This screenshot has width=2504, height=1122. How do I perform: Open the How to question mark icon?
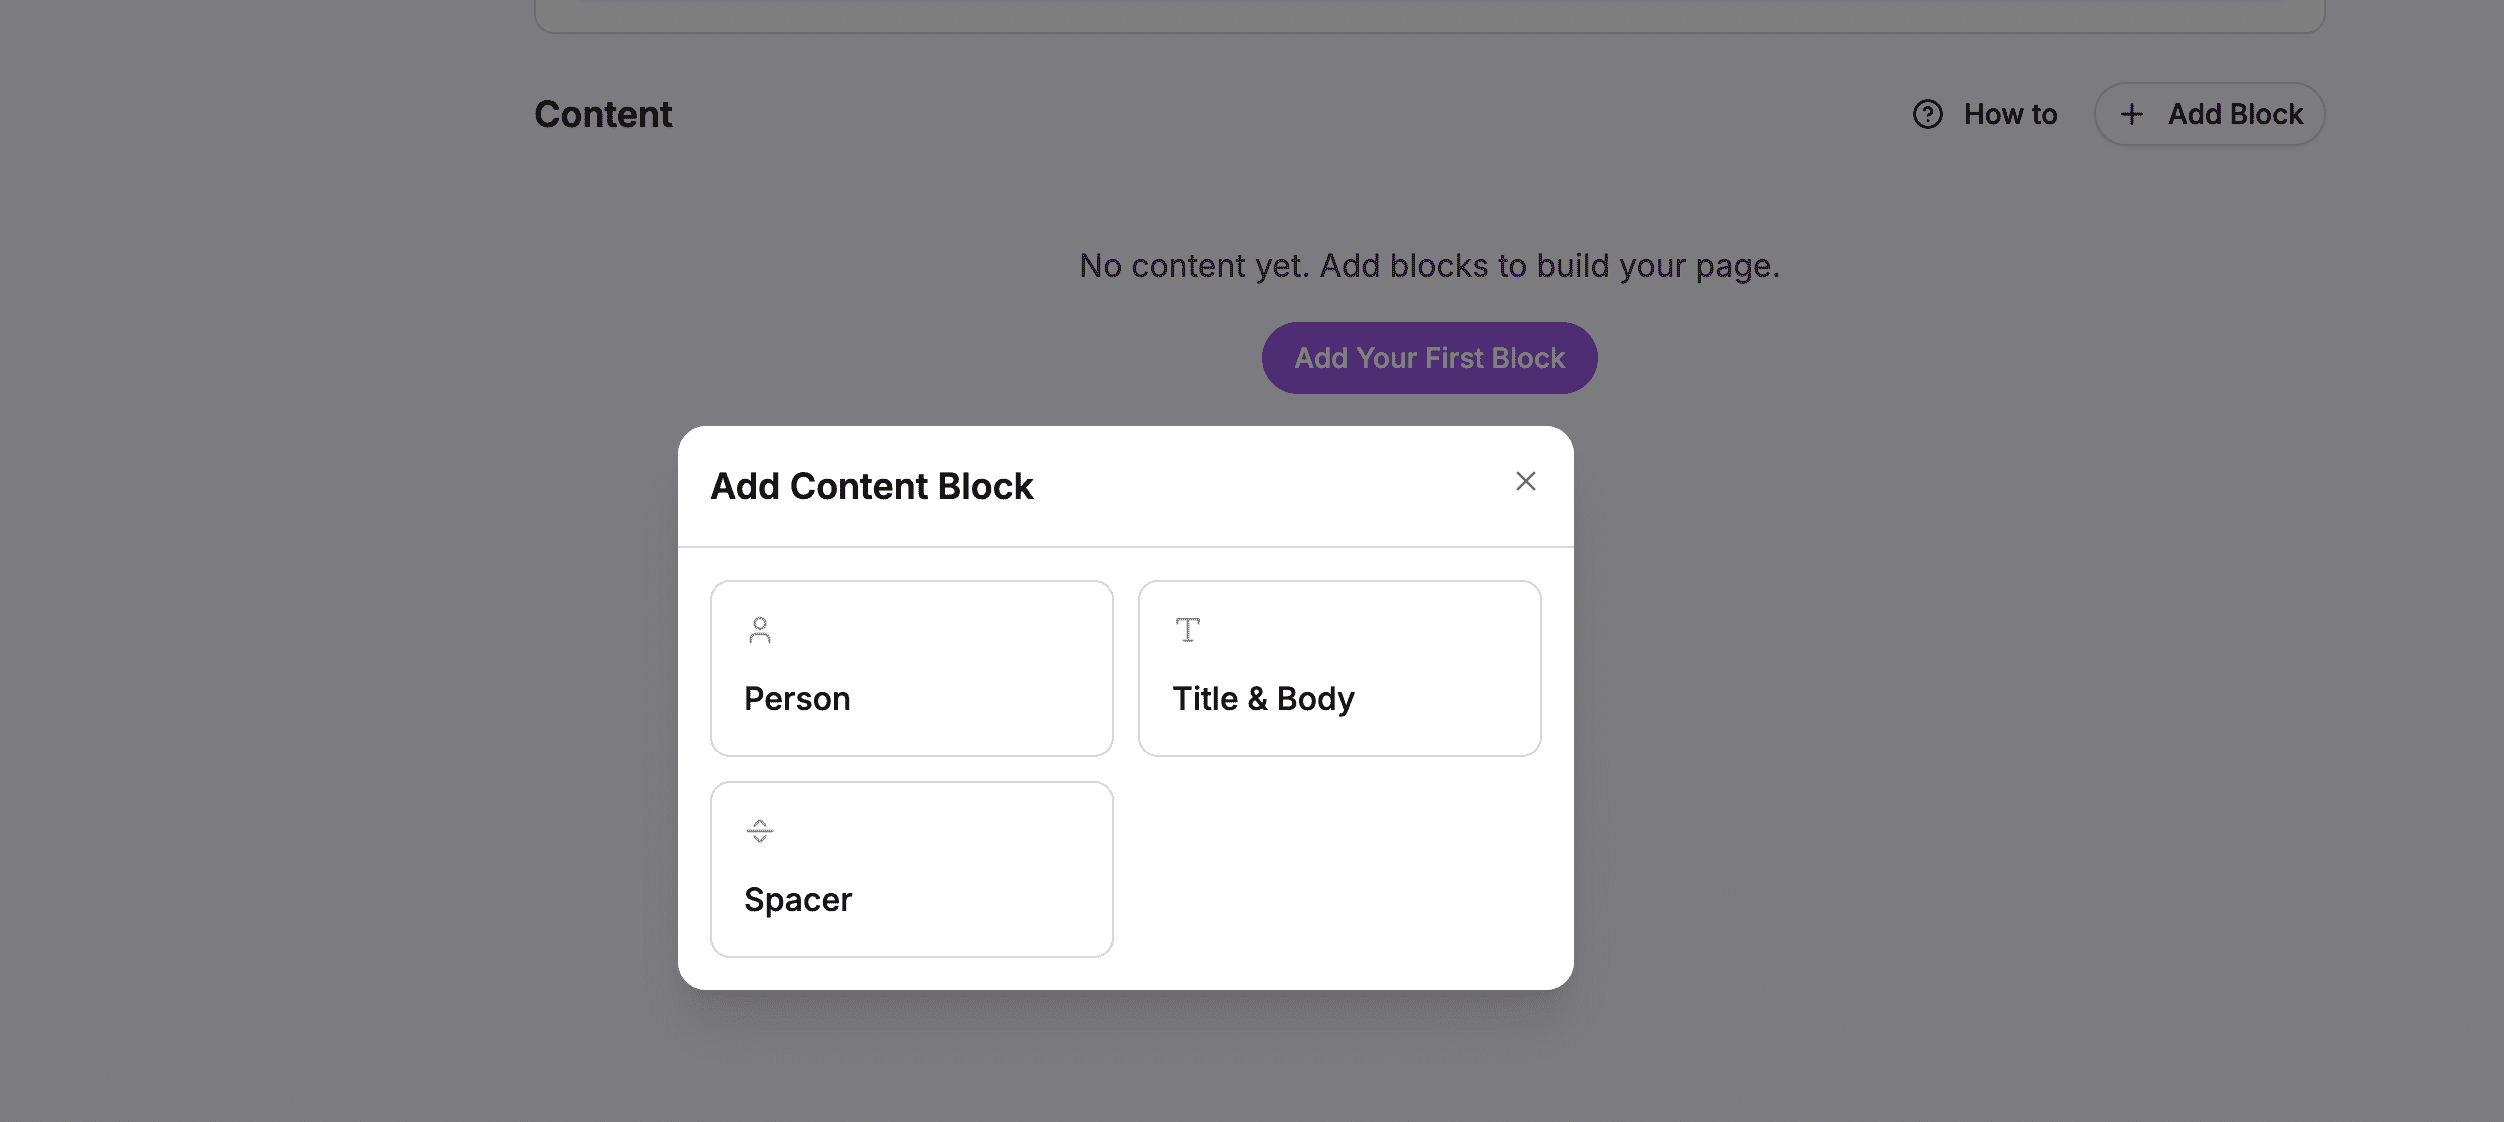tap(1928, 114)
